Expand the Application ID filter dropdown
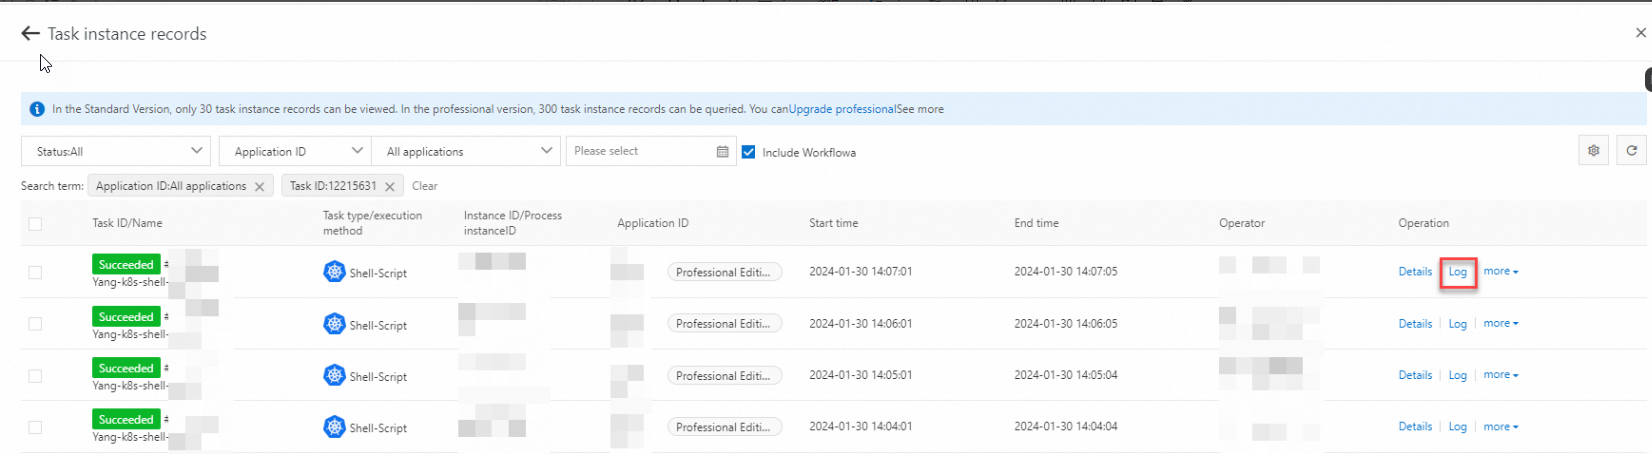Screen dimensions: 1652x454 tap(296, 151)
